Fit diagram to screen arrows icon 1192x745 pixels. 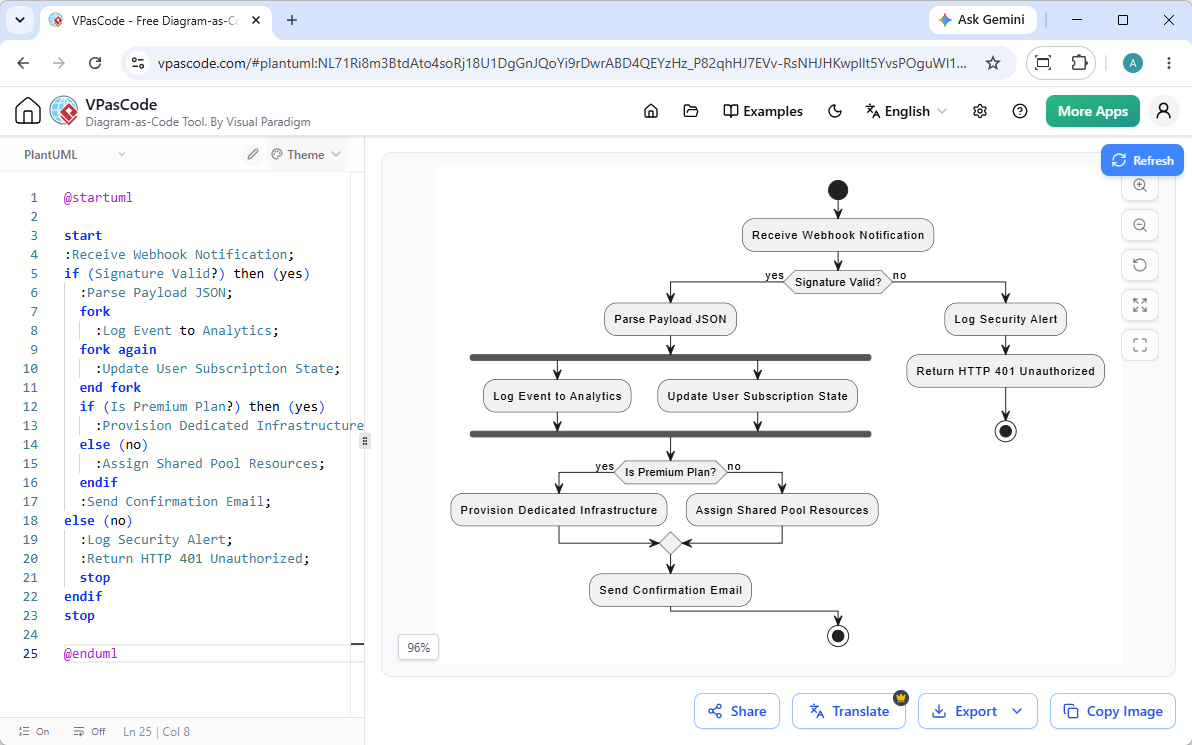[1140, 305]
